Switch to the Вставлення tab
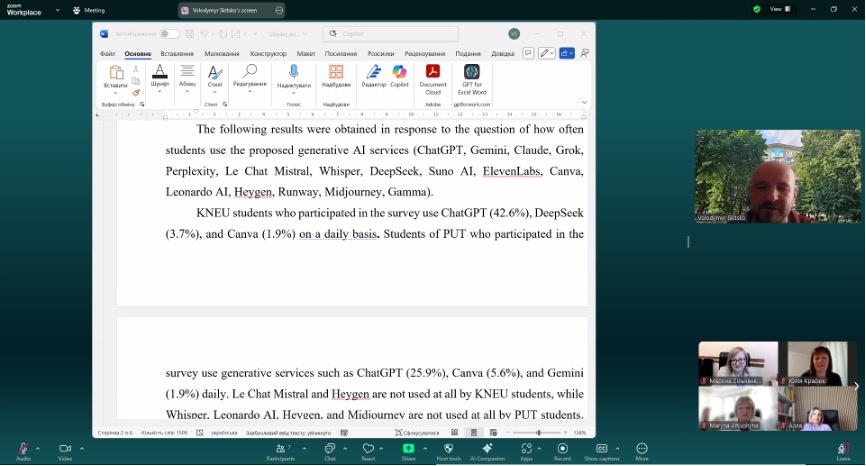Screen dimensions: 866x466 click(x=177, y=54)
